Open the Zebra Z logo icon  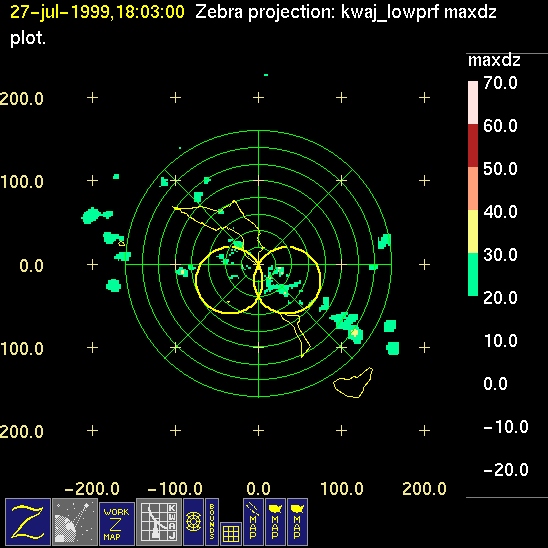(28, 522)
